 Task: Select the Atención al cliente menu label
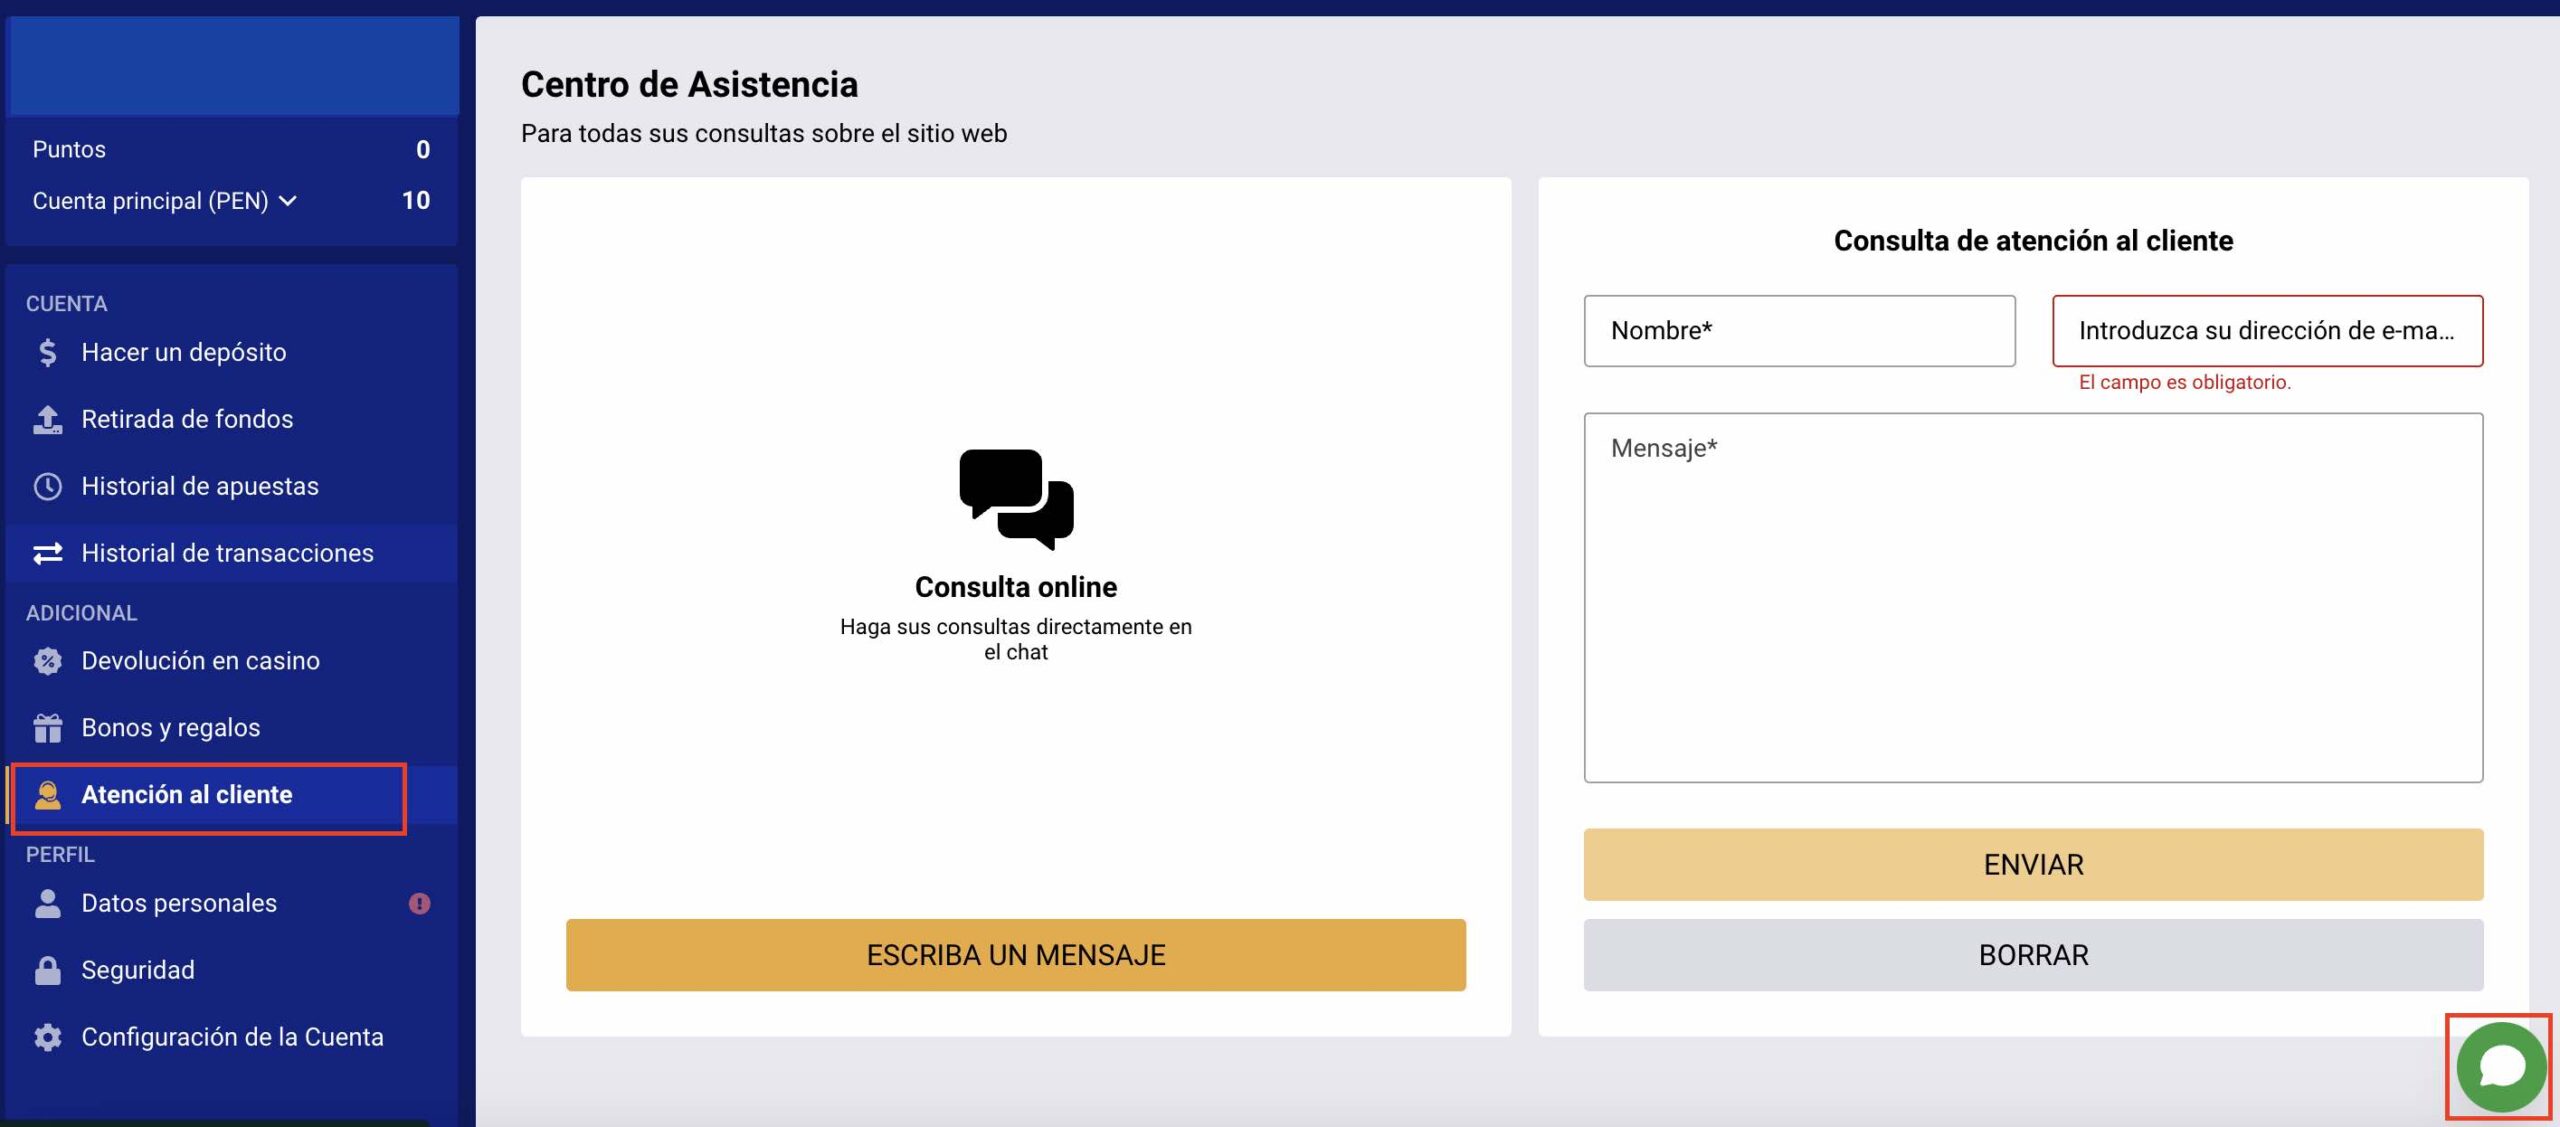pos(187,795)
